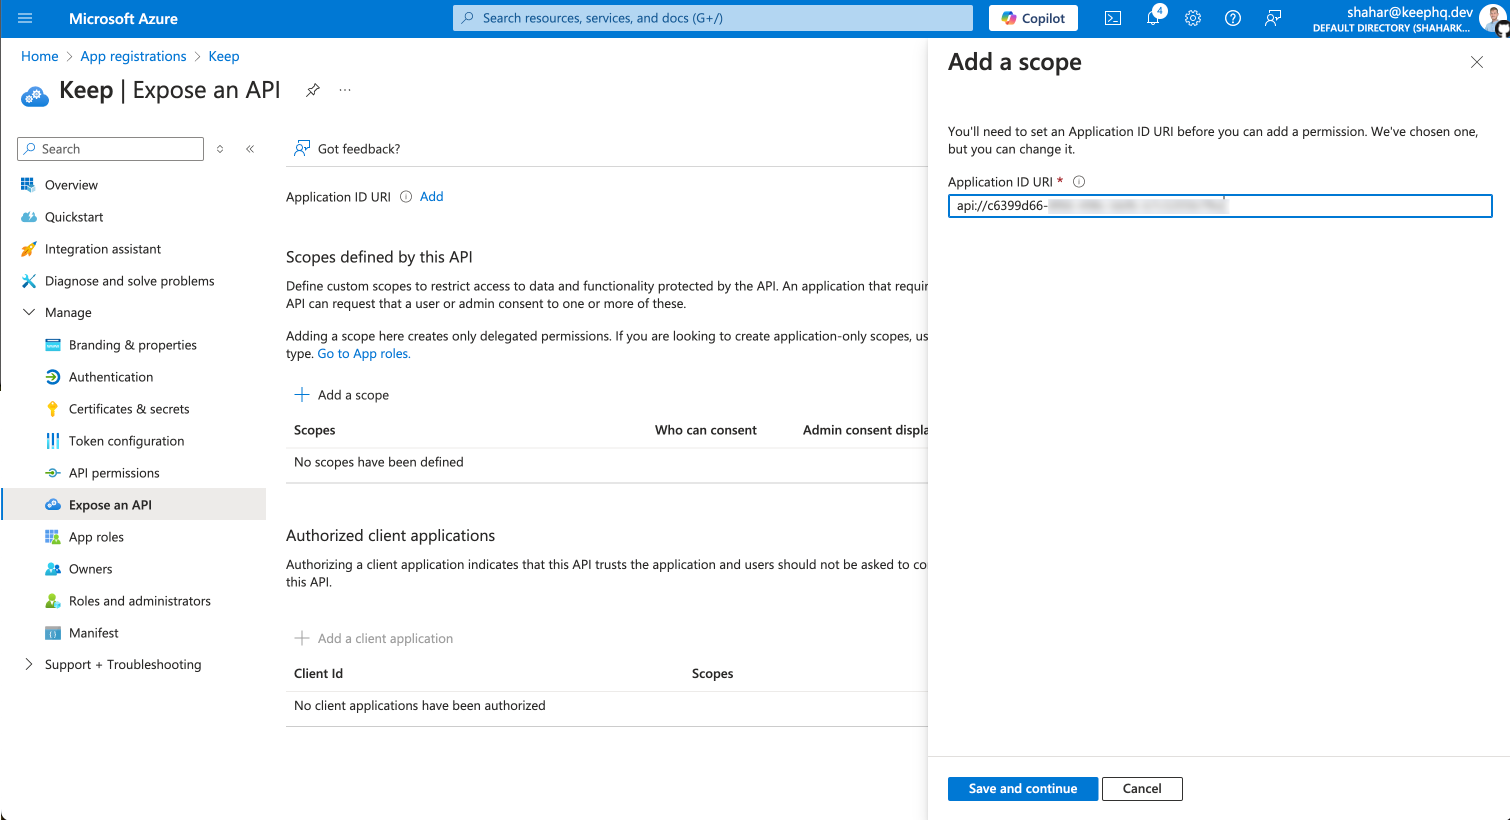Screen dimensions: 1510x820
Task: Click the Who can consent column header
Action: (706, 430)
